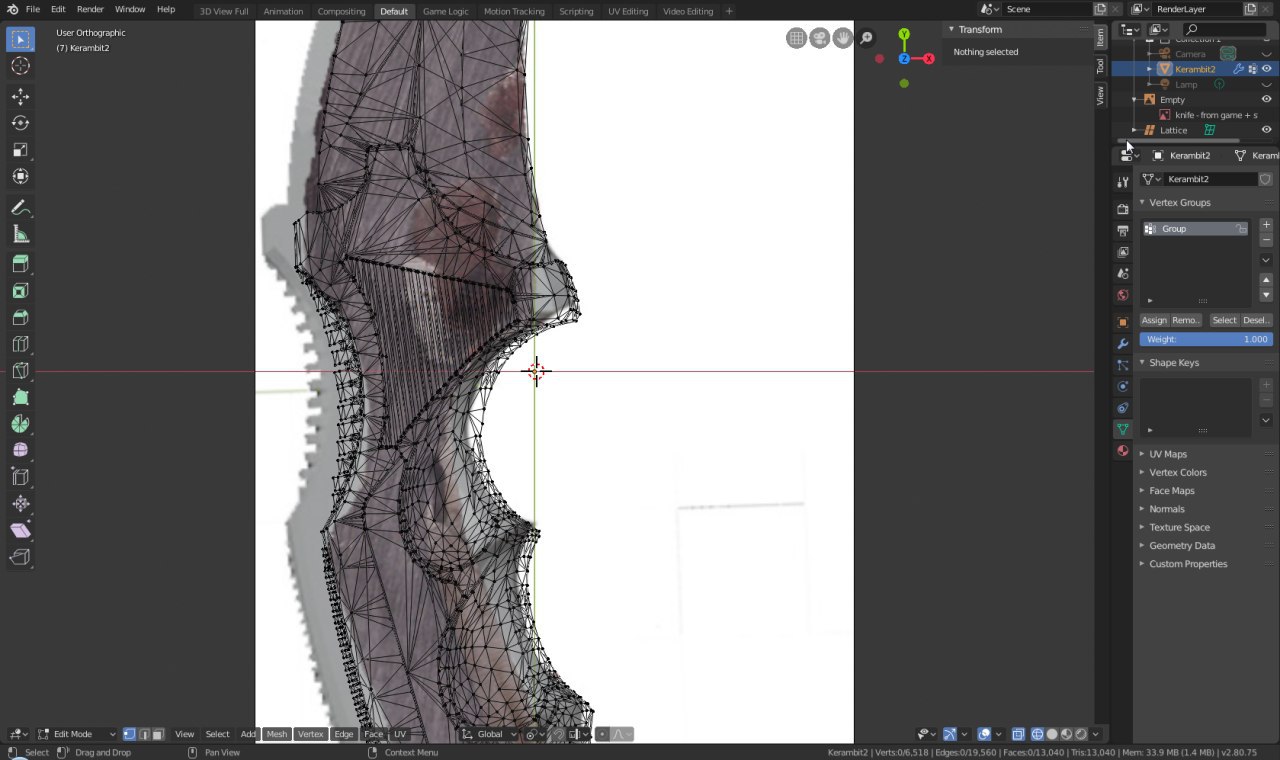Toggle visibility of Kerambit2 in outliner

1267,69
